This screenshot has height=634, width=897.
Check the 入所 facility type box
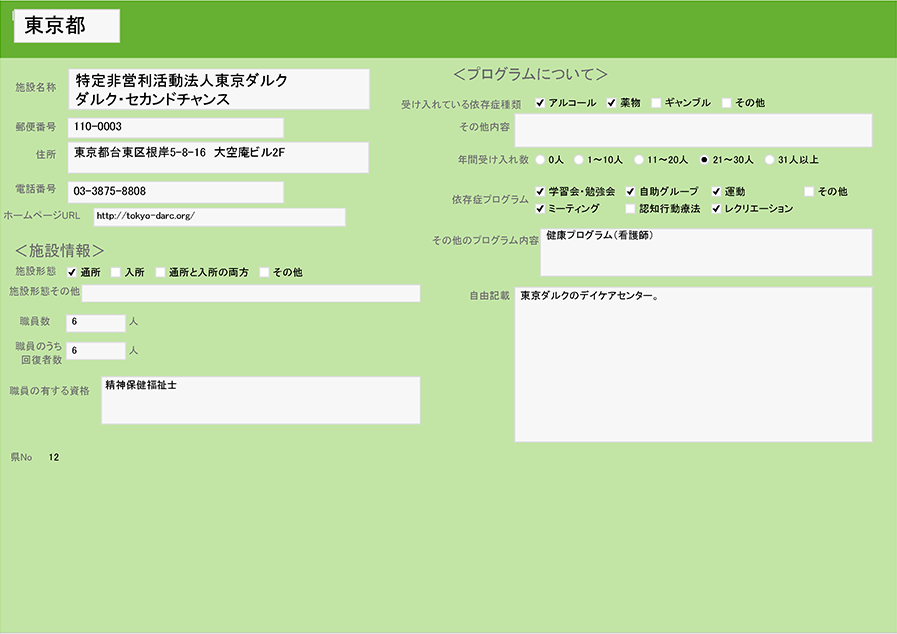tap(116, 272)
